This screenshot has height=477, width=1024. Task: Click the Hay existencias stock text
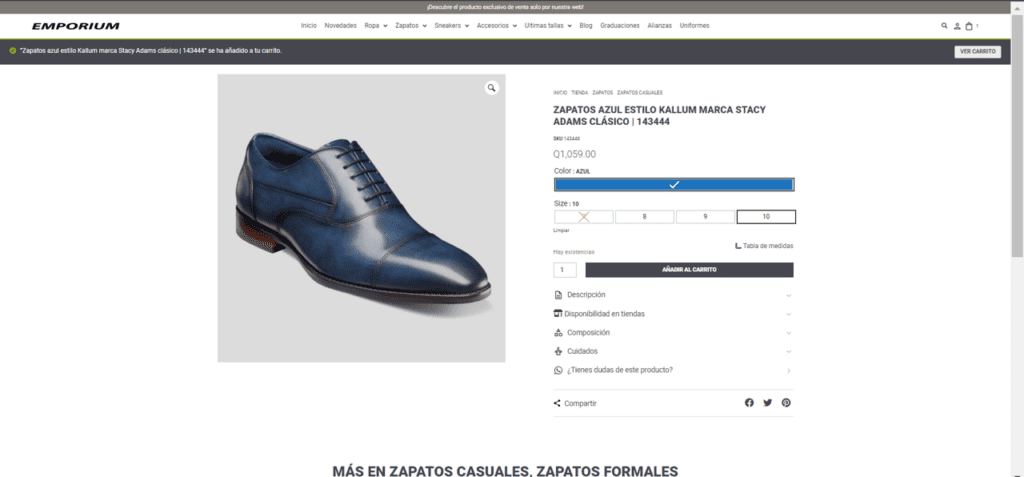pyautogui.click(x=574, y=252)
